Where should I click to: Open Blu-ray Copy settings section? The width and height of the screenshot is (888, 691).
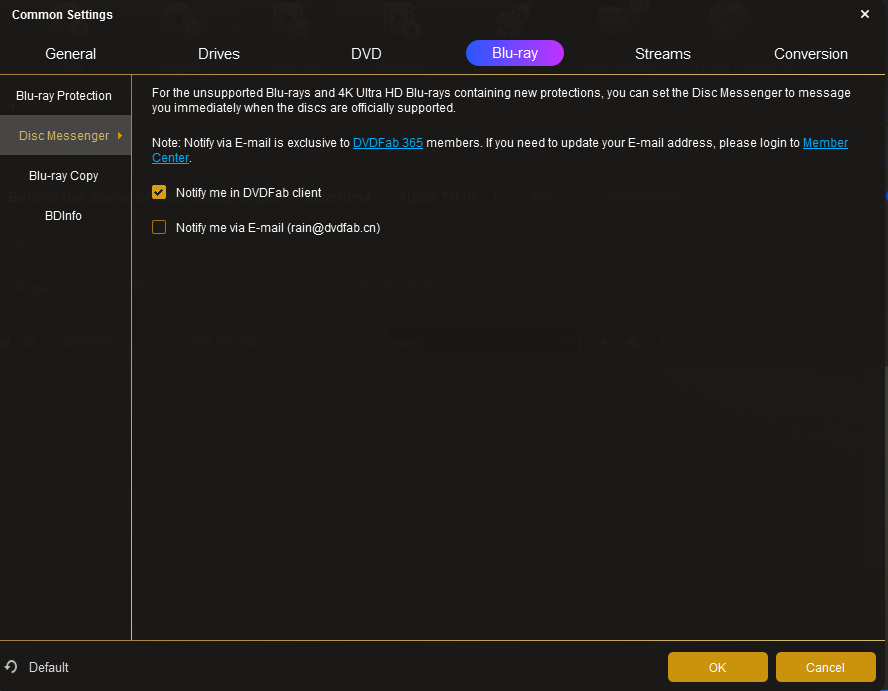point(64,176)
